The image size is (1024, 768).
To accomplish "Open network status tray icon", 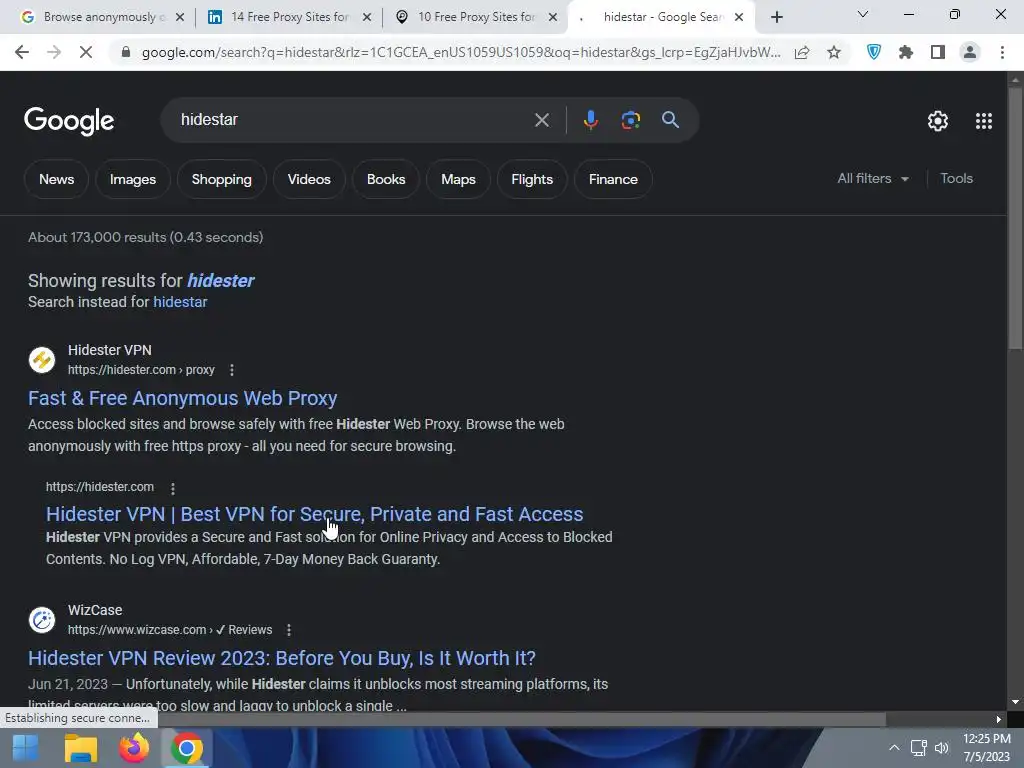I will tap(918, 748).
